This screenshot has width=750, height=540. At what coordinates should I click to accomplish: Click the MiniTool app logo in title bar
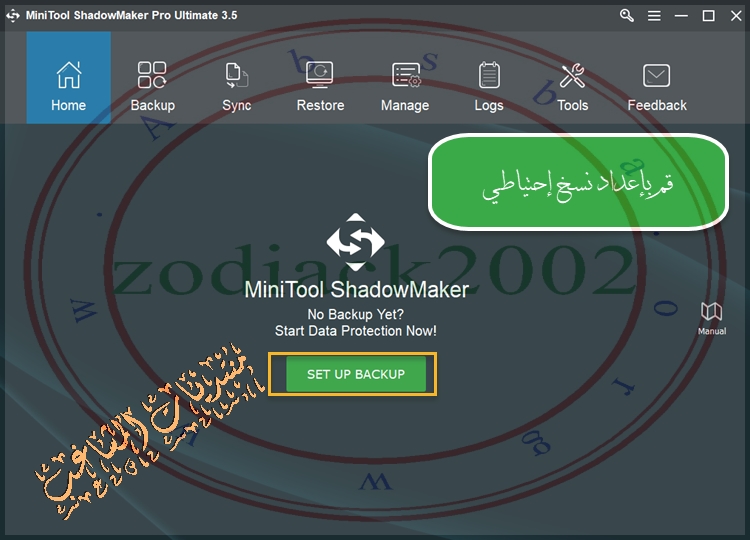click(13, 16)
